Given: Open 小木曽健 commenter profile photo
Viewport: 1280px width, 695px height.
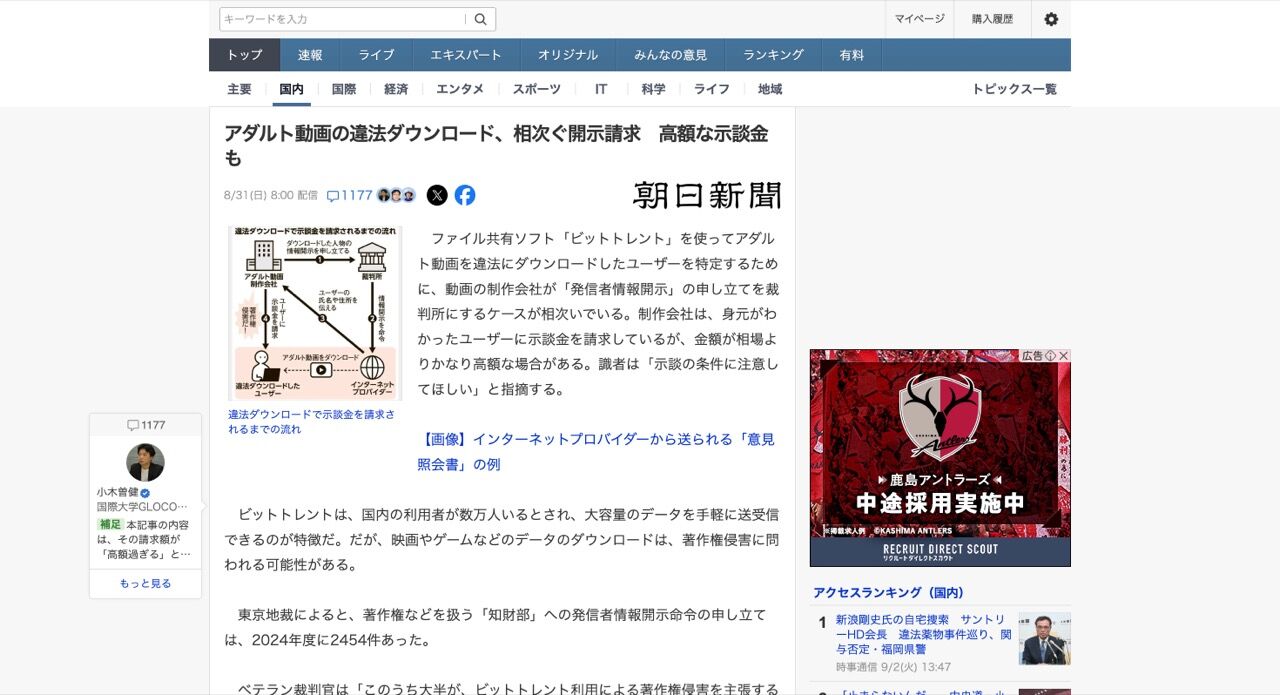Looking at the screenshot, I should (145, 463).
